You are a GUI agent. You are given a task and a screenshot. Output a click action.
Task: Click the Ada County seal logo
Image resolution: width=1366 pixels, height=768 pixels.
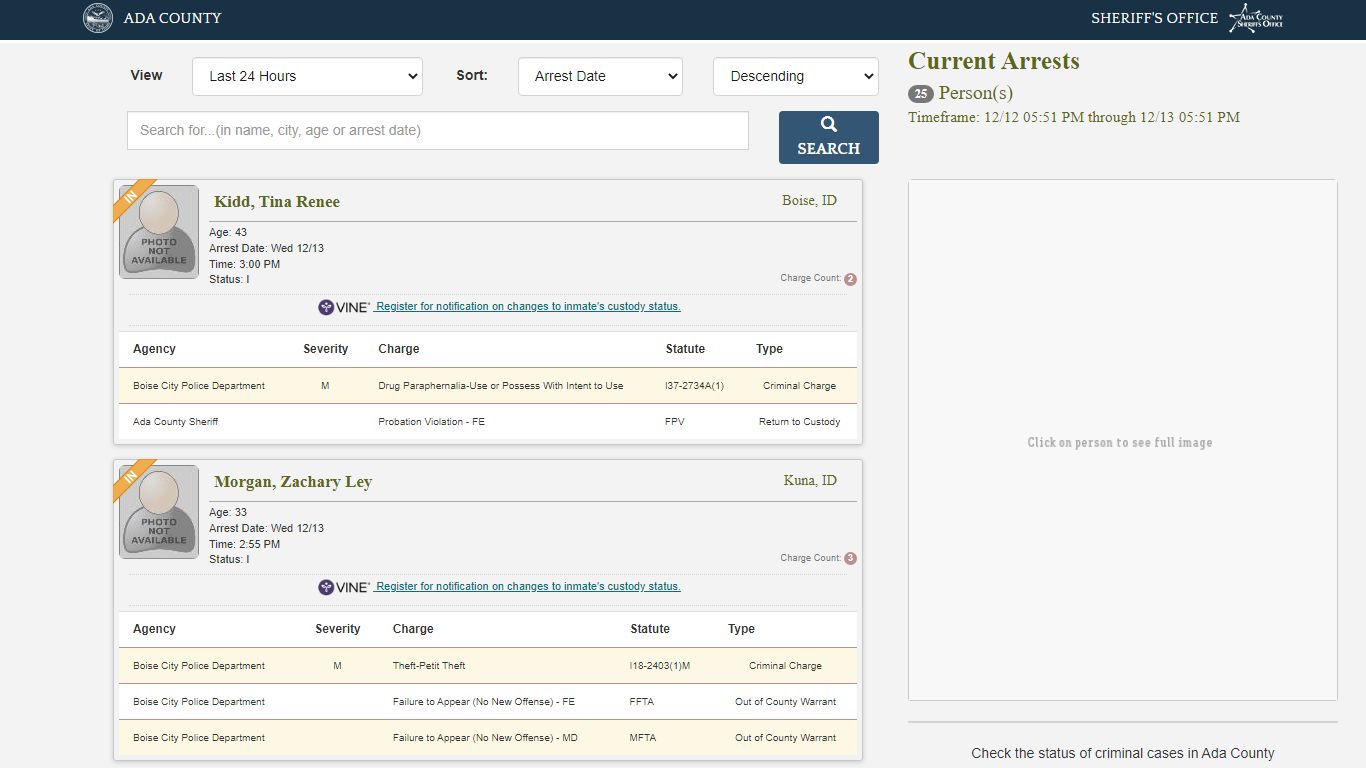98,18
